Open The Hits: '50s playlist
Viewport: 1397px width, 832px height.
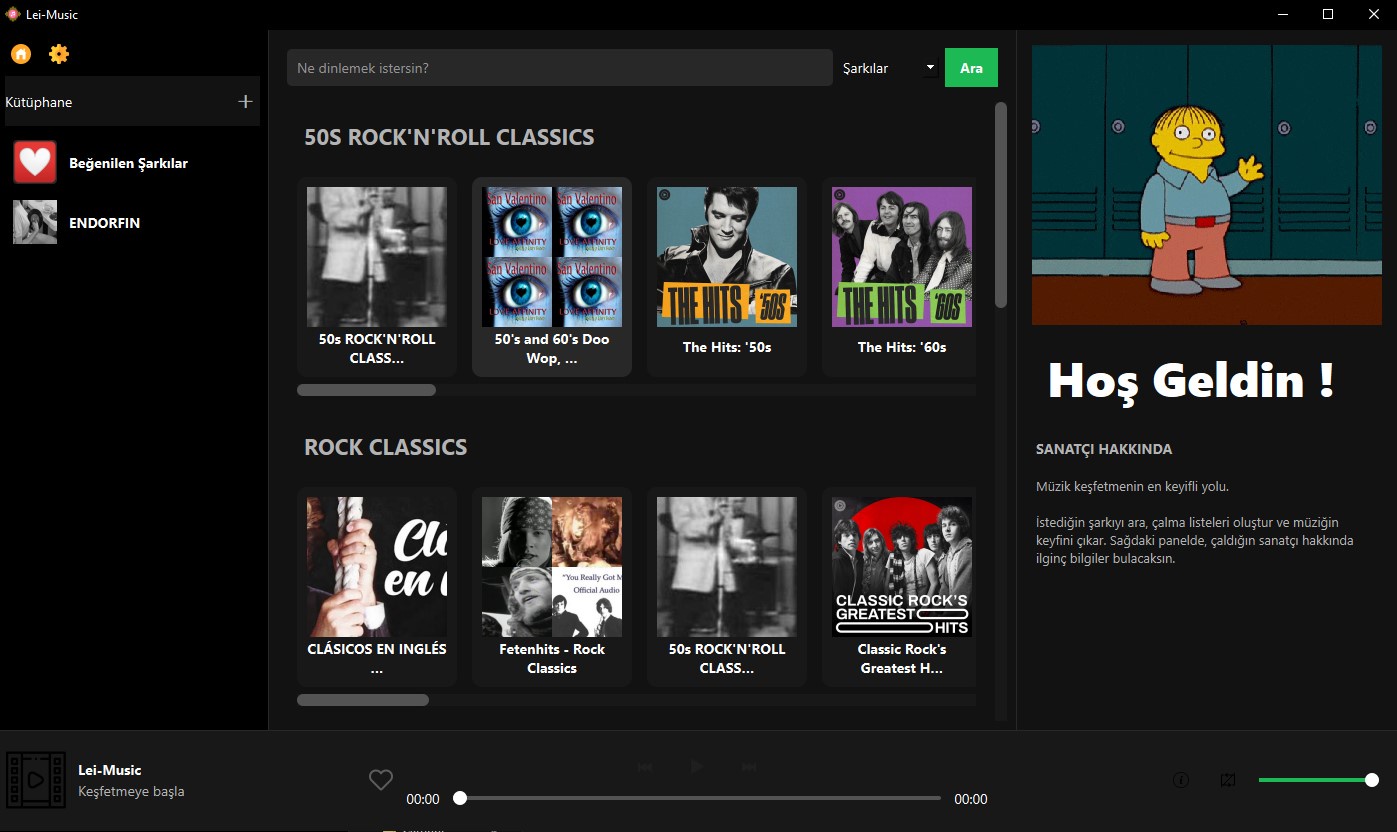727,277
